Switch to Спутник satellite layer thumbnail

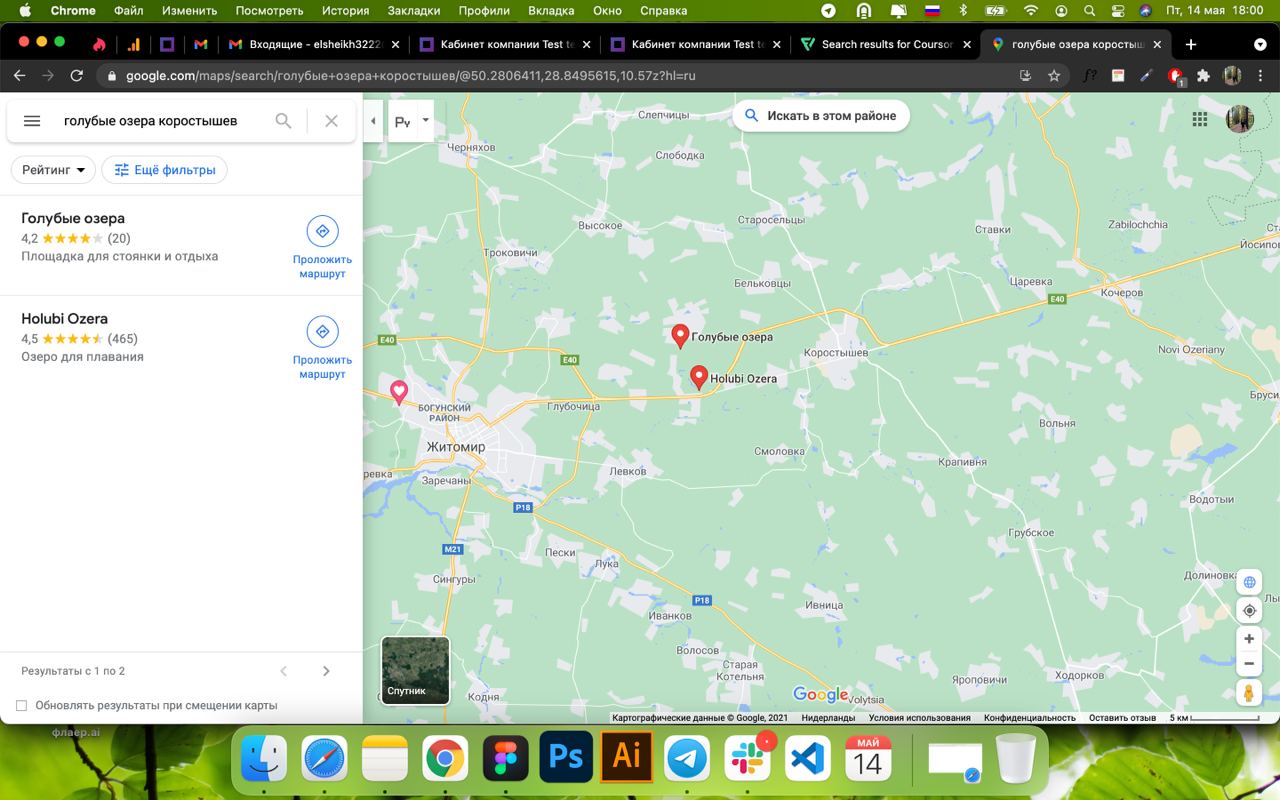click(415, 670)
